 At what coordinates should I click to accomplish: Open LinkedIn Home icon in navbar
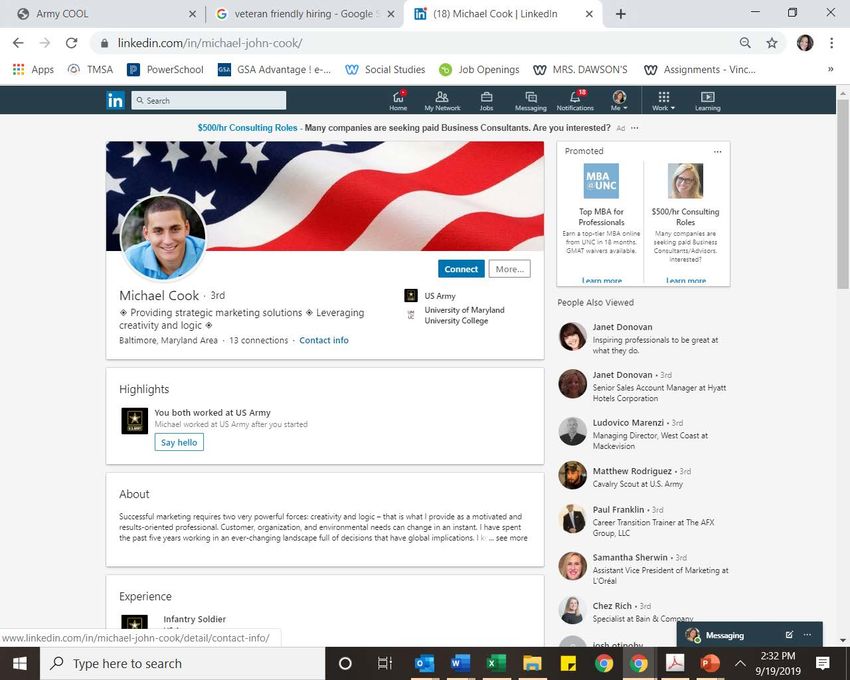[x=398, y=101]
